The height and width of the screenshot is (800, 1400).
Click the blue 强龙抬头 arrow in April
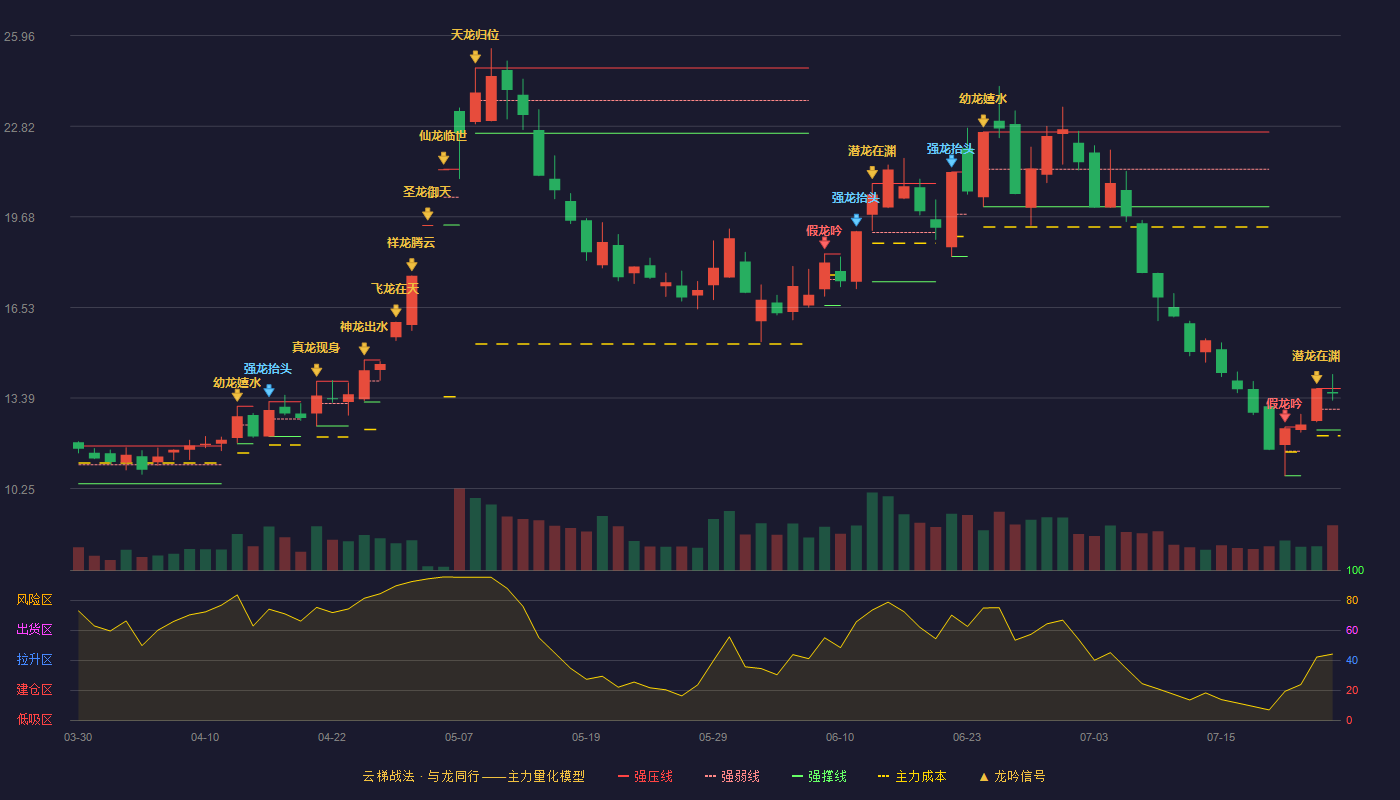[x=269, y=390]
